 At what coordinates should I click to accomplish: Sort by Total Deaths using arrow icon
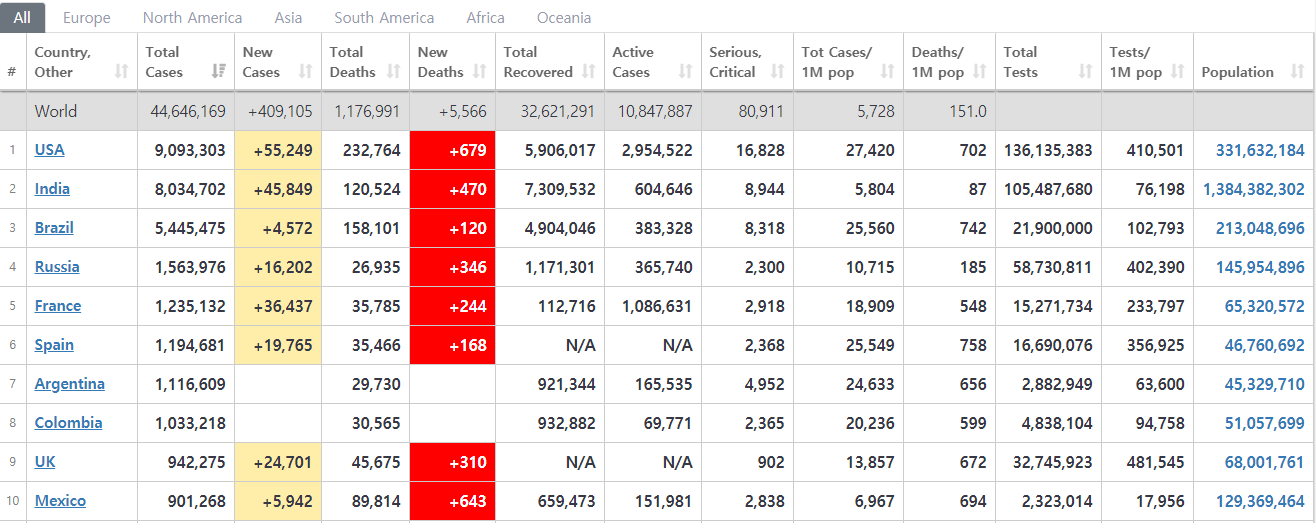point(393,72)
